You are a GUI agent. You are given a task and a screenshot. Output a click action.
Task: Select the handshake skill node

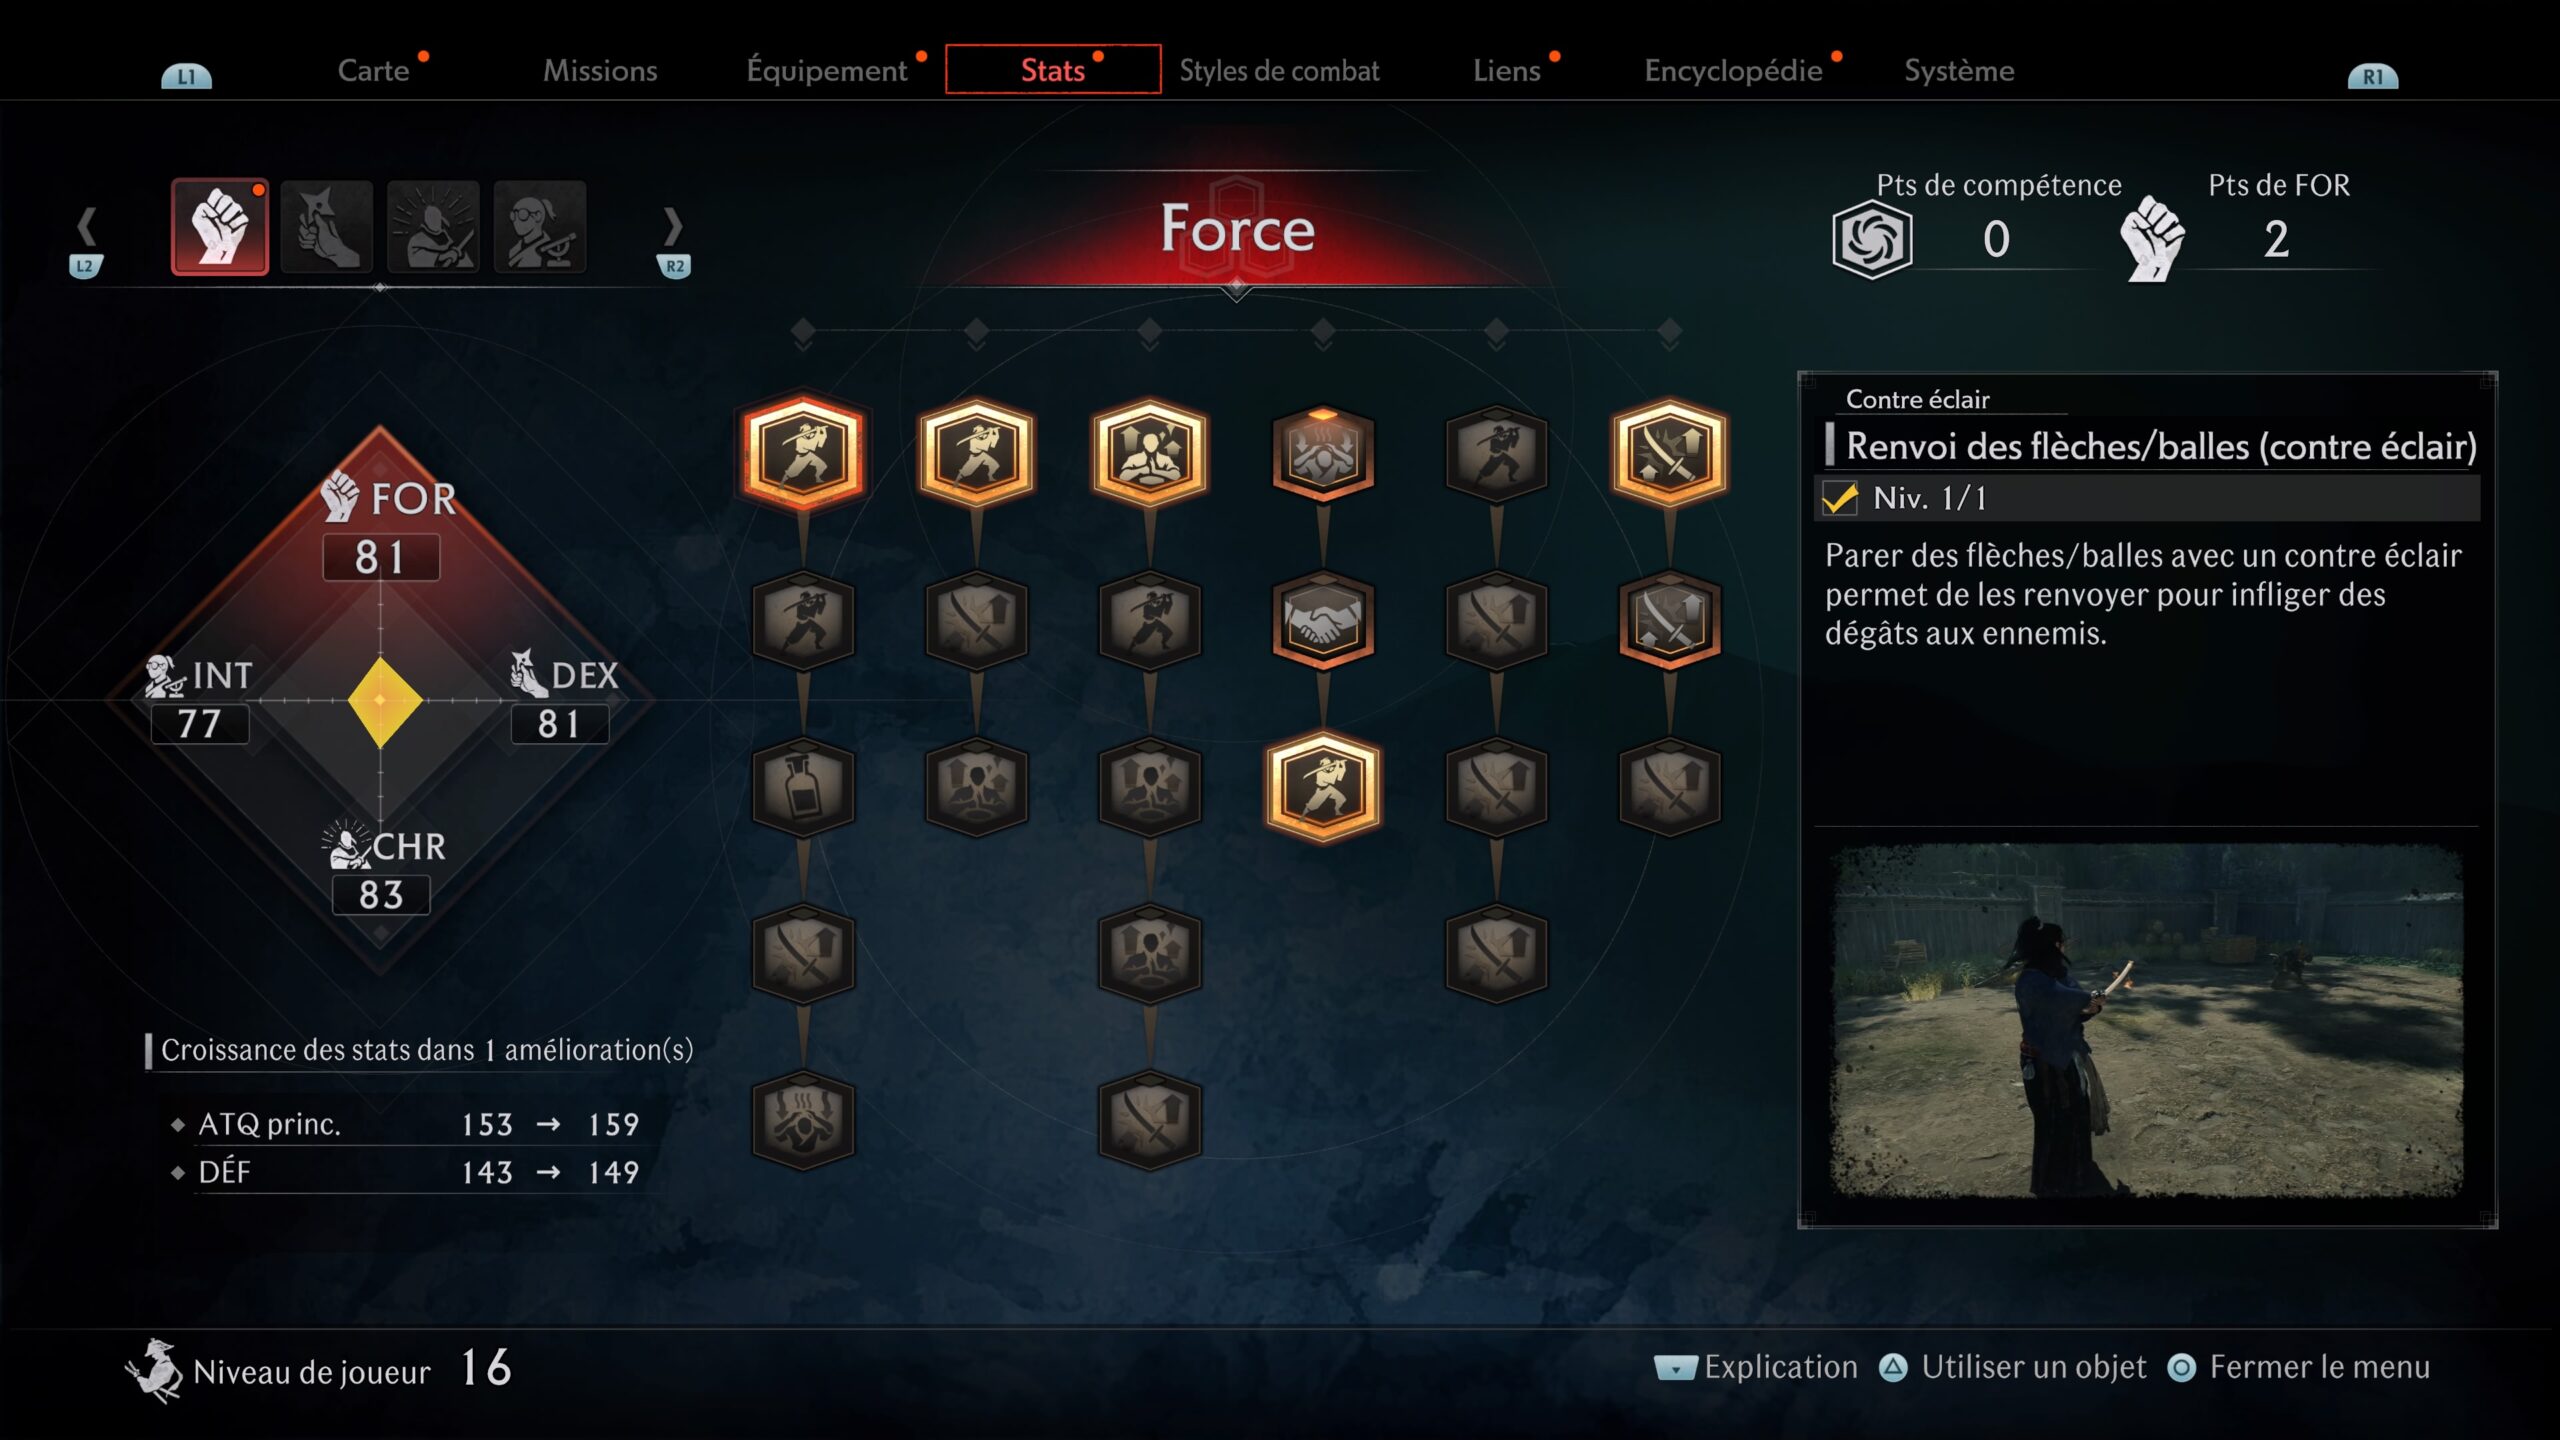pyautogui.click(x=1323, y=620)
